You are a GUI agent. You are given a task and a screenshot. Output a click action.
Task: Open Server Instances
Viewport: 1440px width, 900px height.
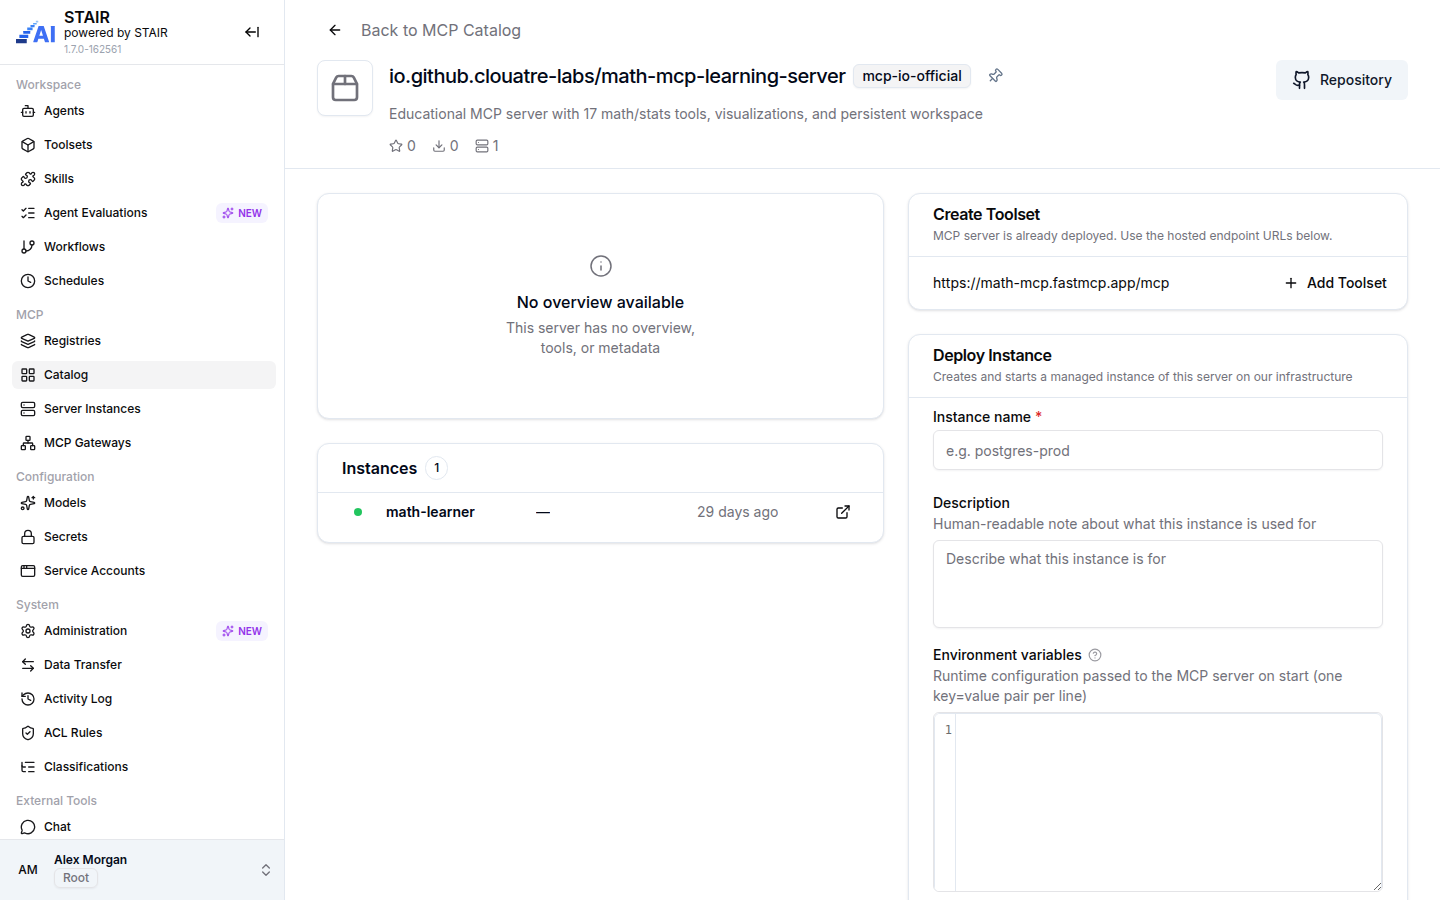point(144,409)
